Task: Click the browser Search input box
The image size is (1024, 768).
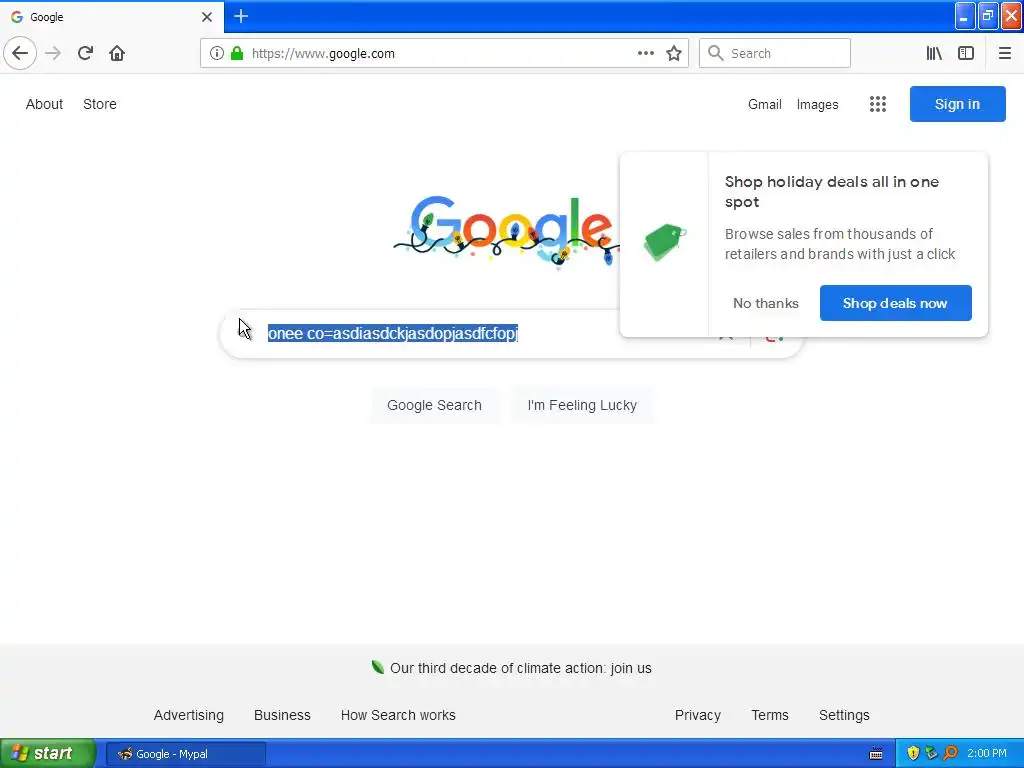Action: coord(775,53)
